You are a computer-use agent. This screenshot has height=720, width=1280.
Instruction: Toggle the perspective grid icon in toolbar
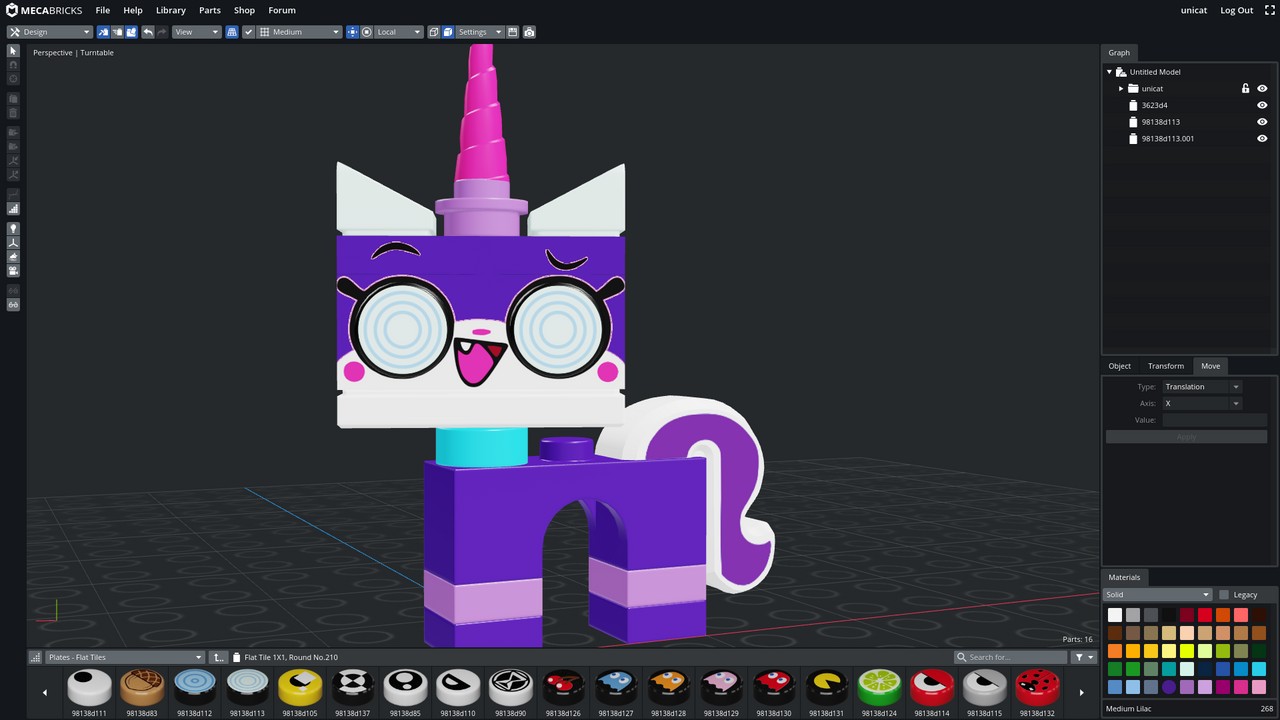(232, 32)
